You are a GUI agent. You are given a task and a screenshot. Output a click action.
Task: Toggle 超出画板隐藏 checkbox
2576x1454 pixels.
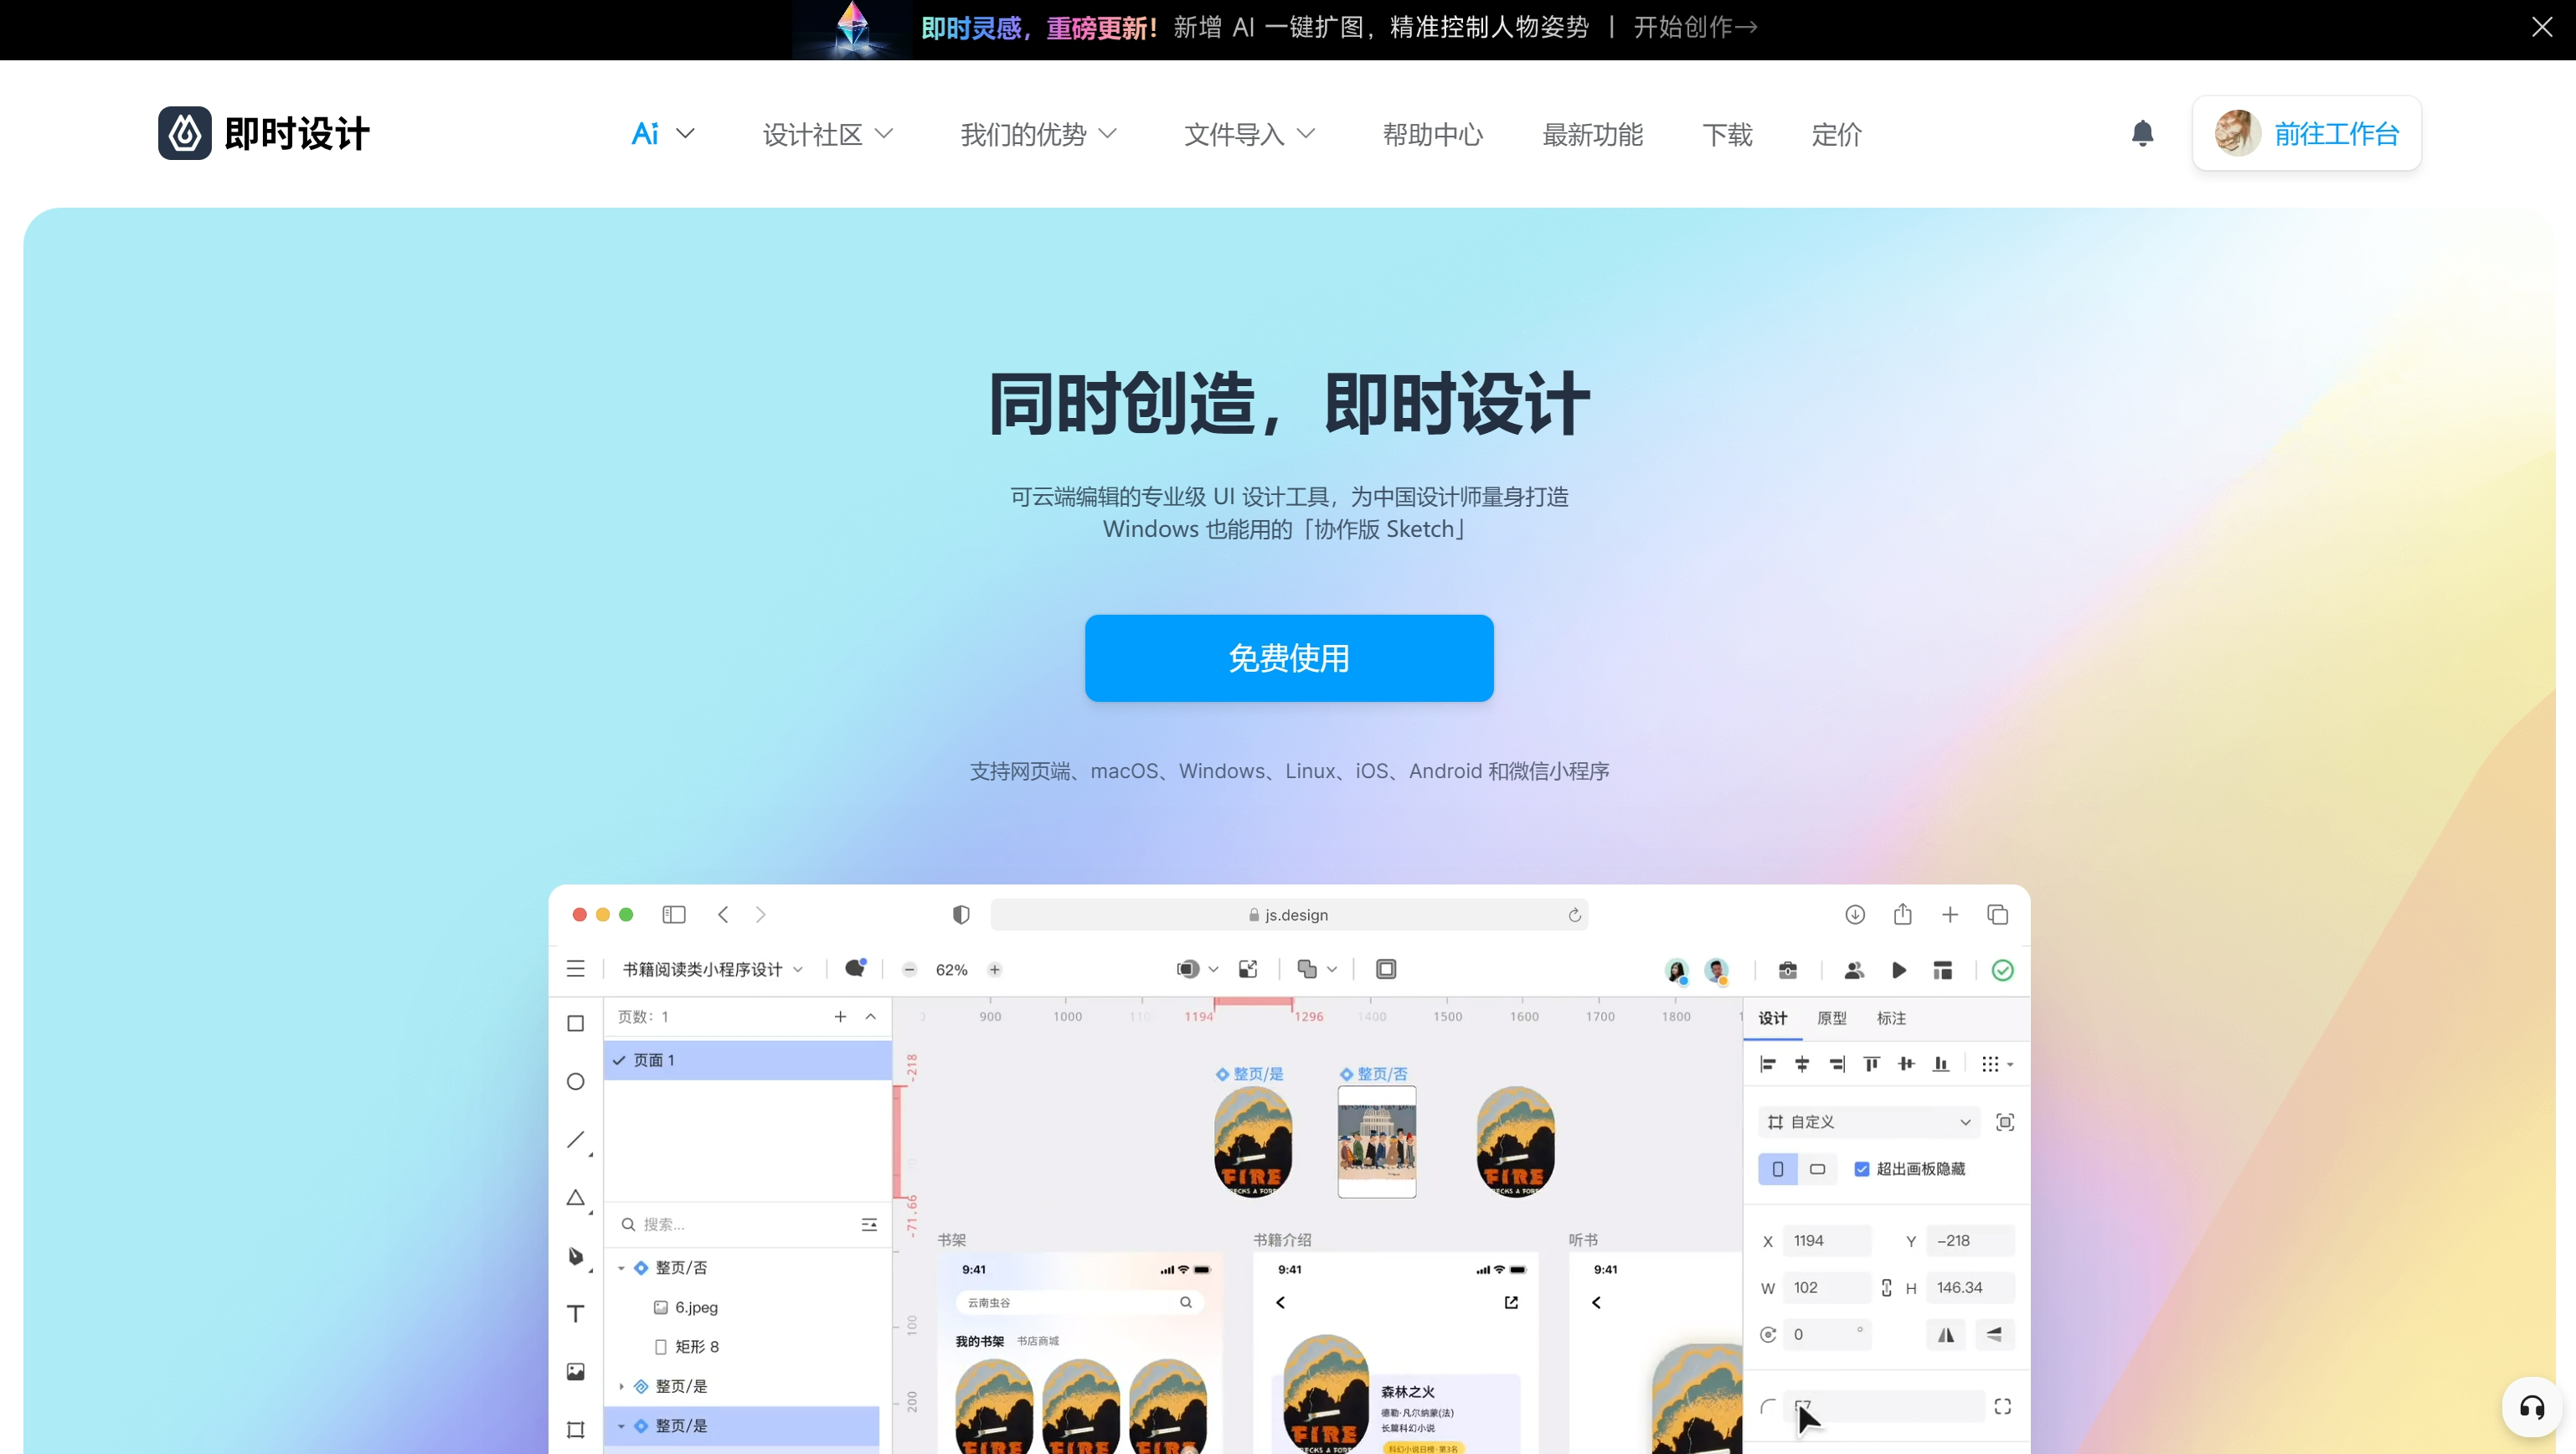(1861, 1169)
